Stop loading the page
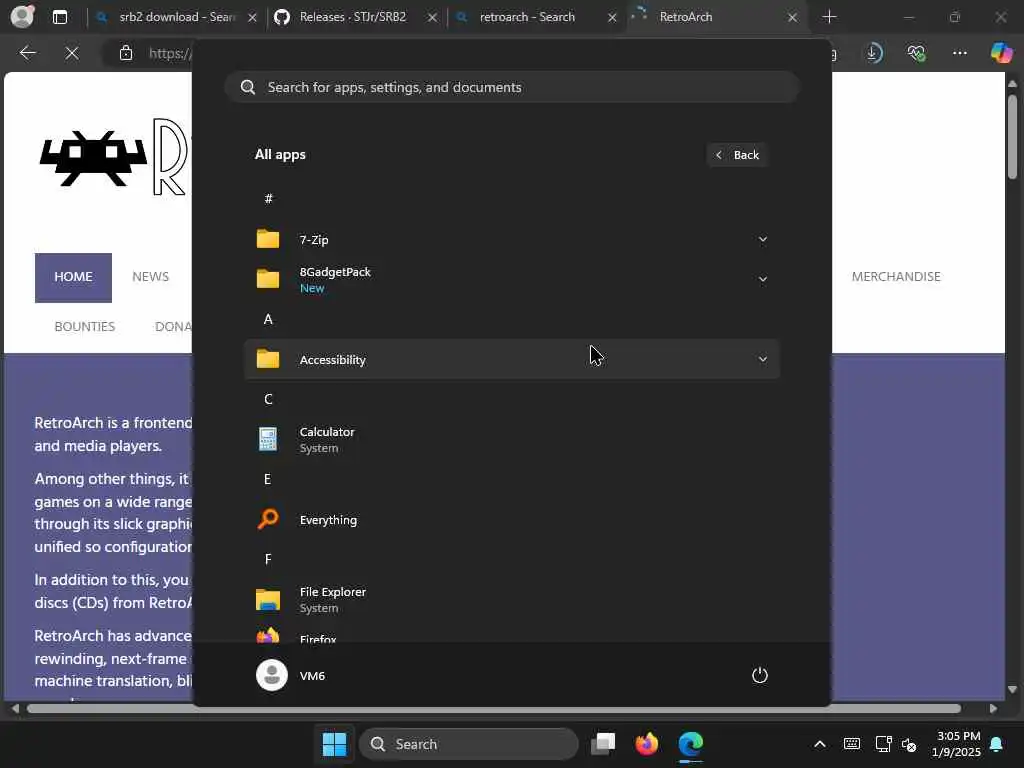The height and width of the screenshot is (768, 1024). click(x=72, y=53)
